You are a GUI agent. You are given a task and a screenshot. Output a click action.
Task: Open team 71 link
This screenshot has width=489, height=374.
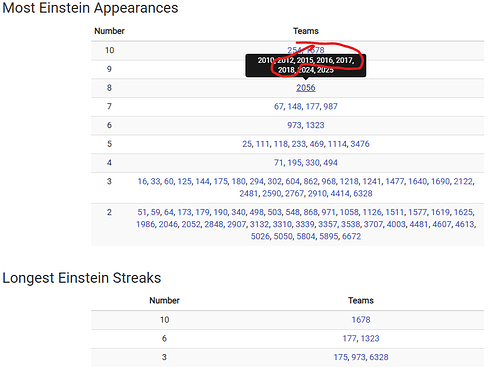point(279,163)
